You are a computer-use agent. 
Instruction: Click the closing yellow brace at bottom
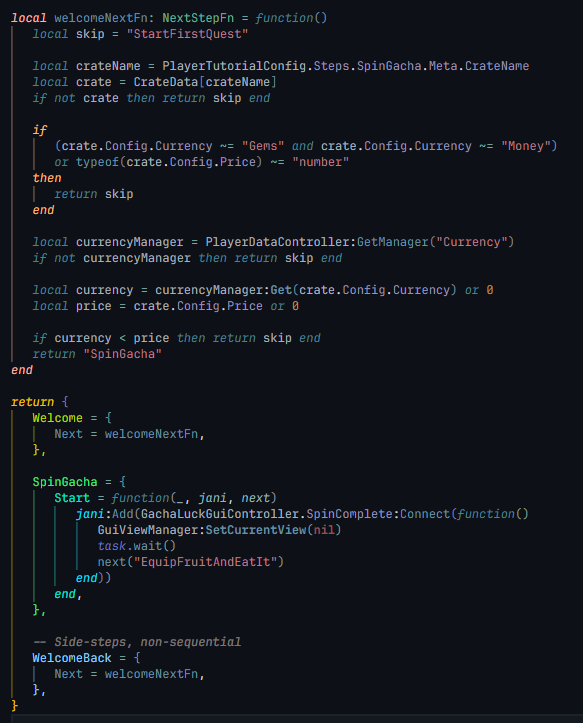(x=14, y=706)
